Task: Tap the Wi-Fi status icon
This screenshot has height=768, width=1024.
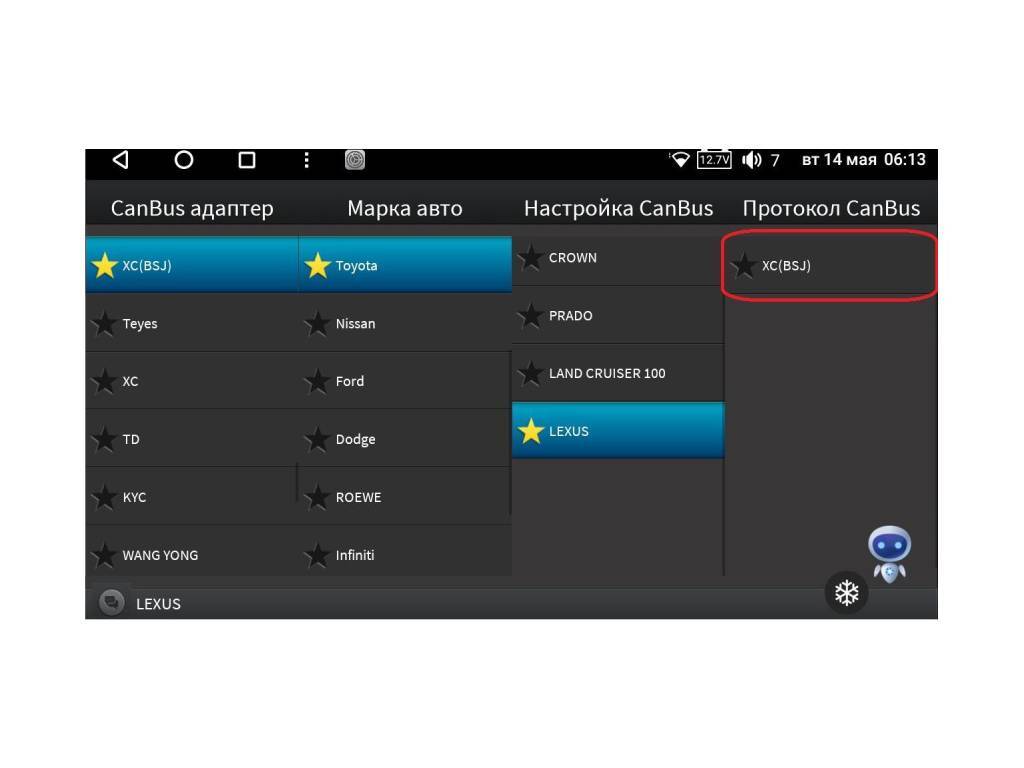Action: [x=679, y=160]
